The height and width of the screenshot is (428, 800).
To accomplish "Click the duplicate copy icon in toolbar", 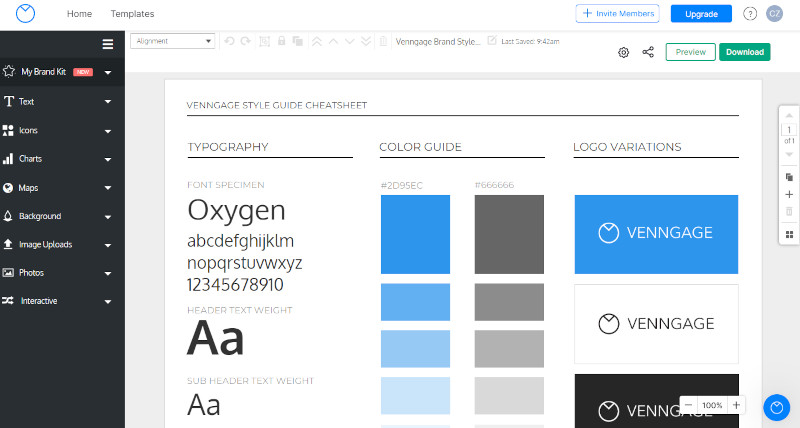I will (298, 41).
